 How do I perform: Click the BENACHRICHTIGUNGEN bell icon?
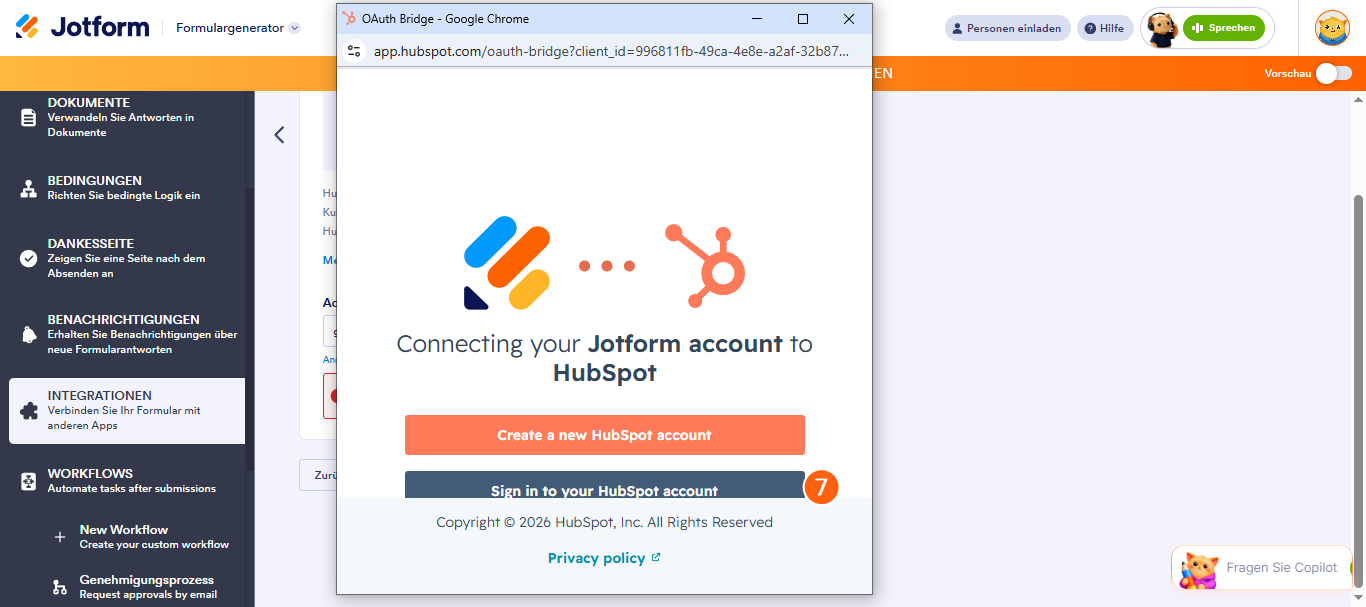pyautogui.click(x=29, y=334)
